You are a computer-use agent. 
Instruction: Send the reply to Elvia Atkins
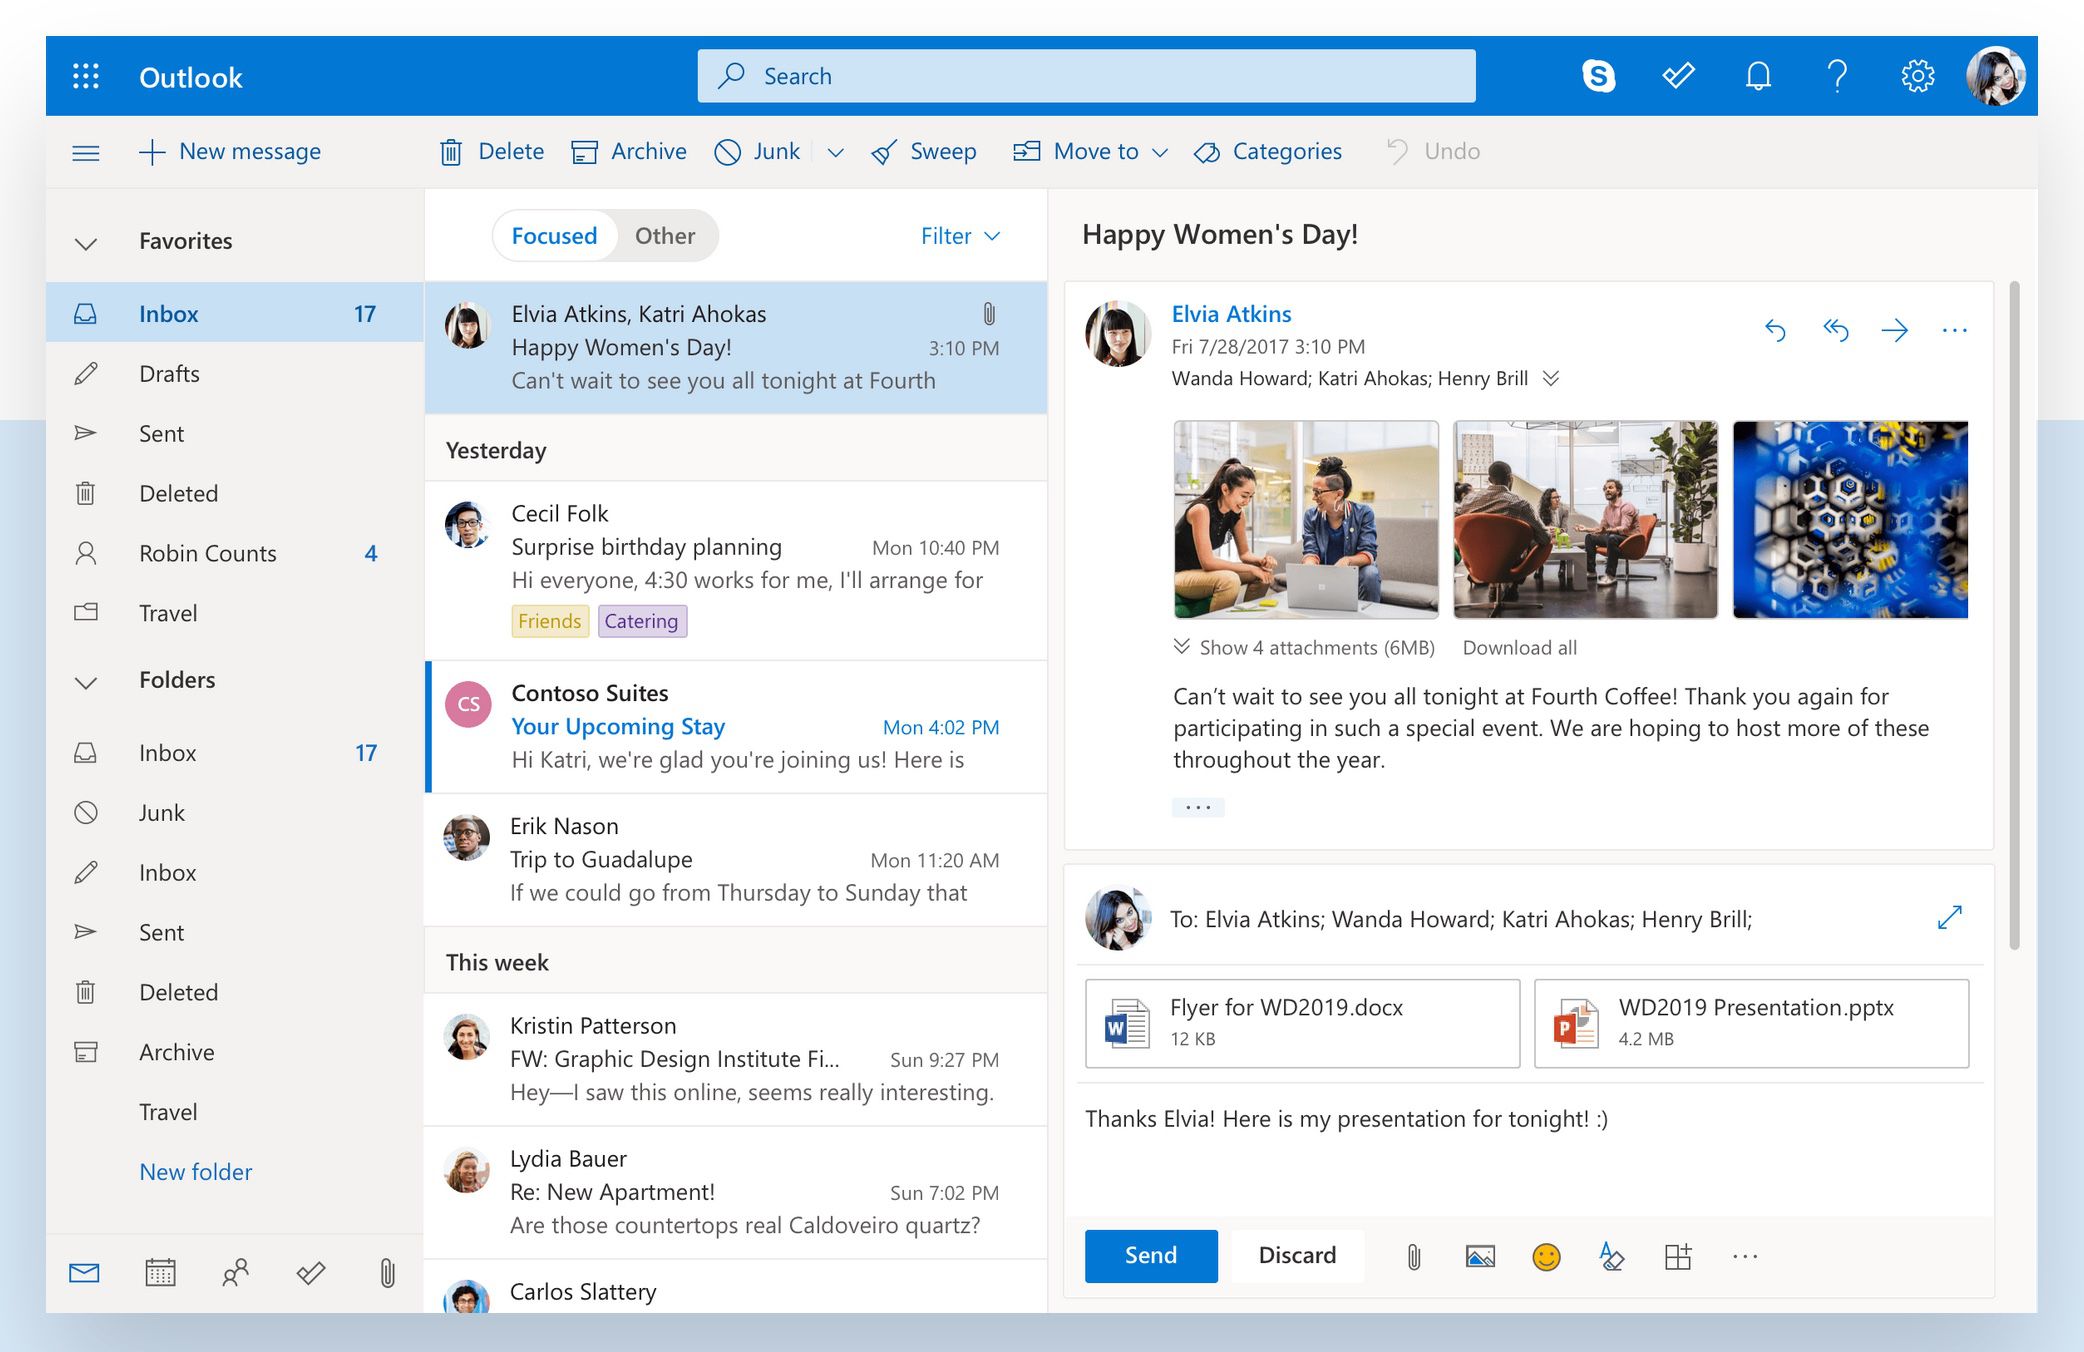(1149, 1256)
